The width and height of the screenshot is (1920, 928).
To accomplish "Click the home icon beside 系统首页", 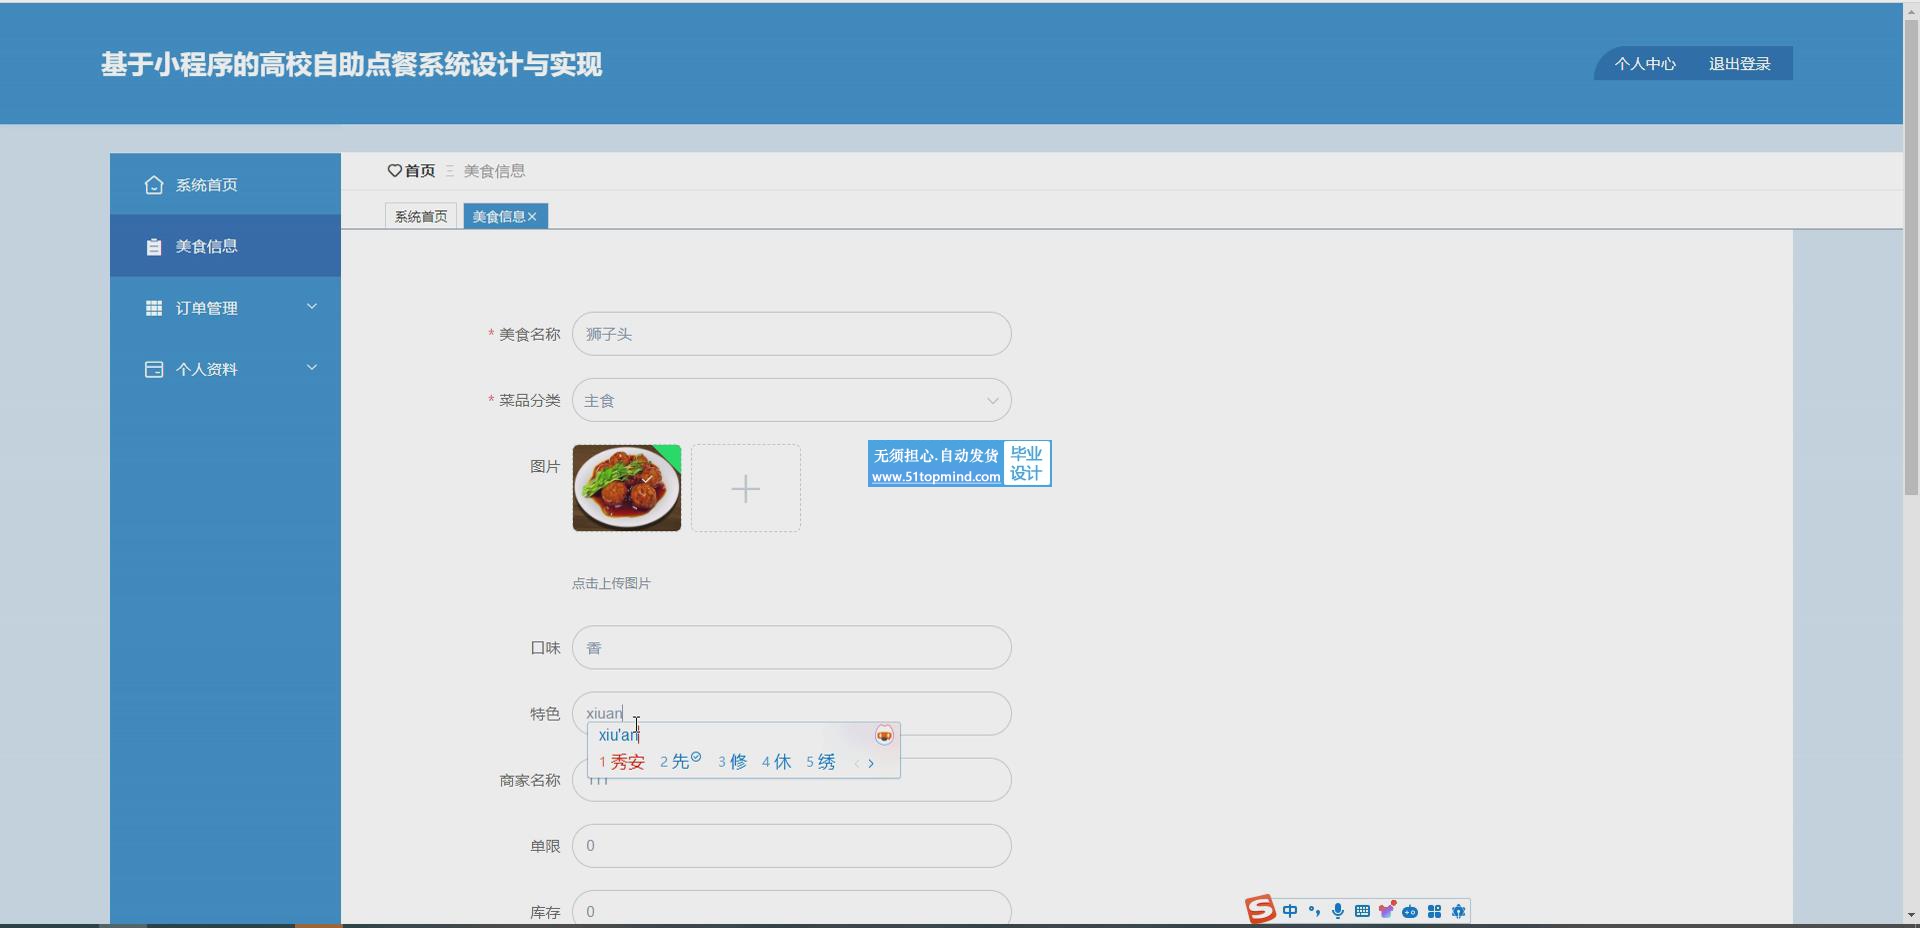I will pyautogui.click(x=153, y=185).
